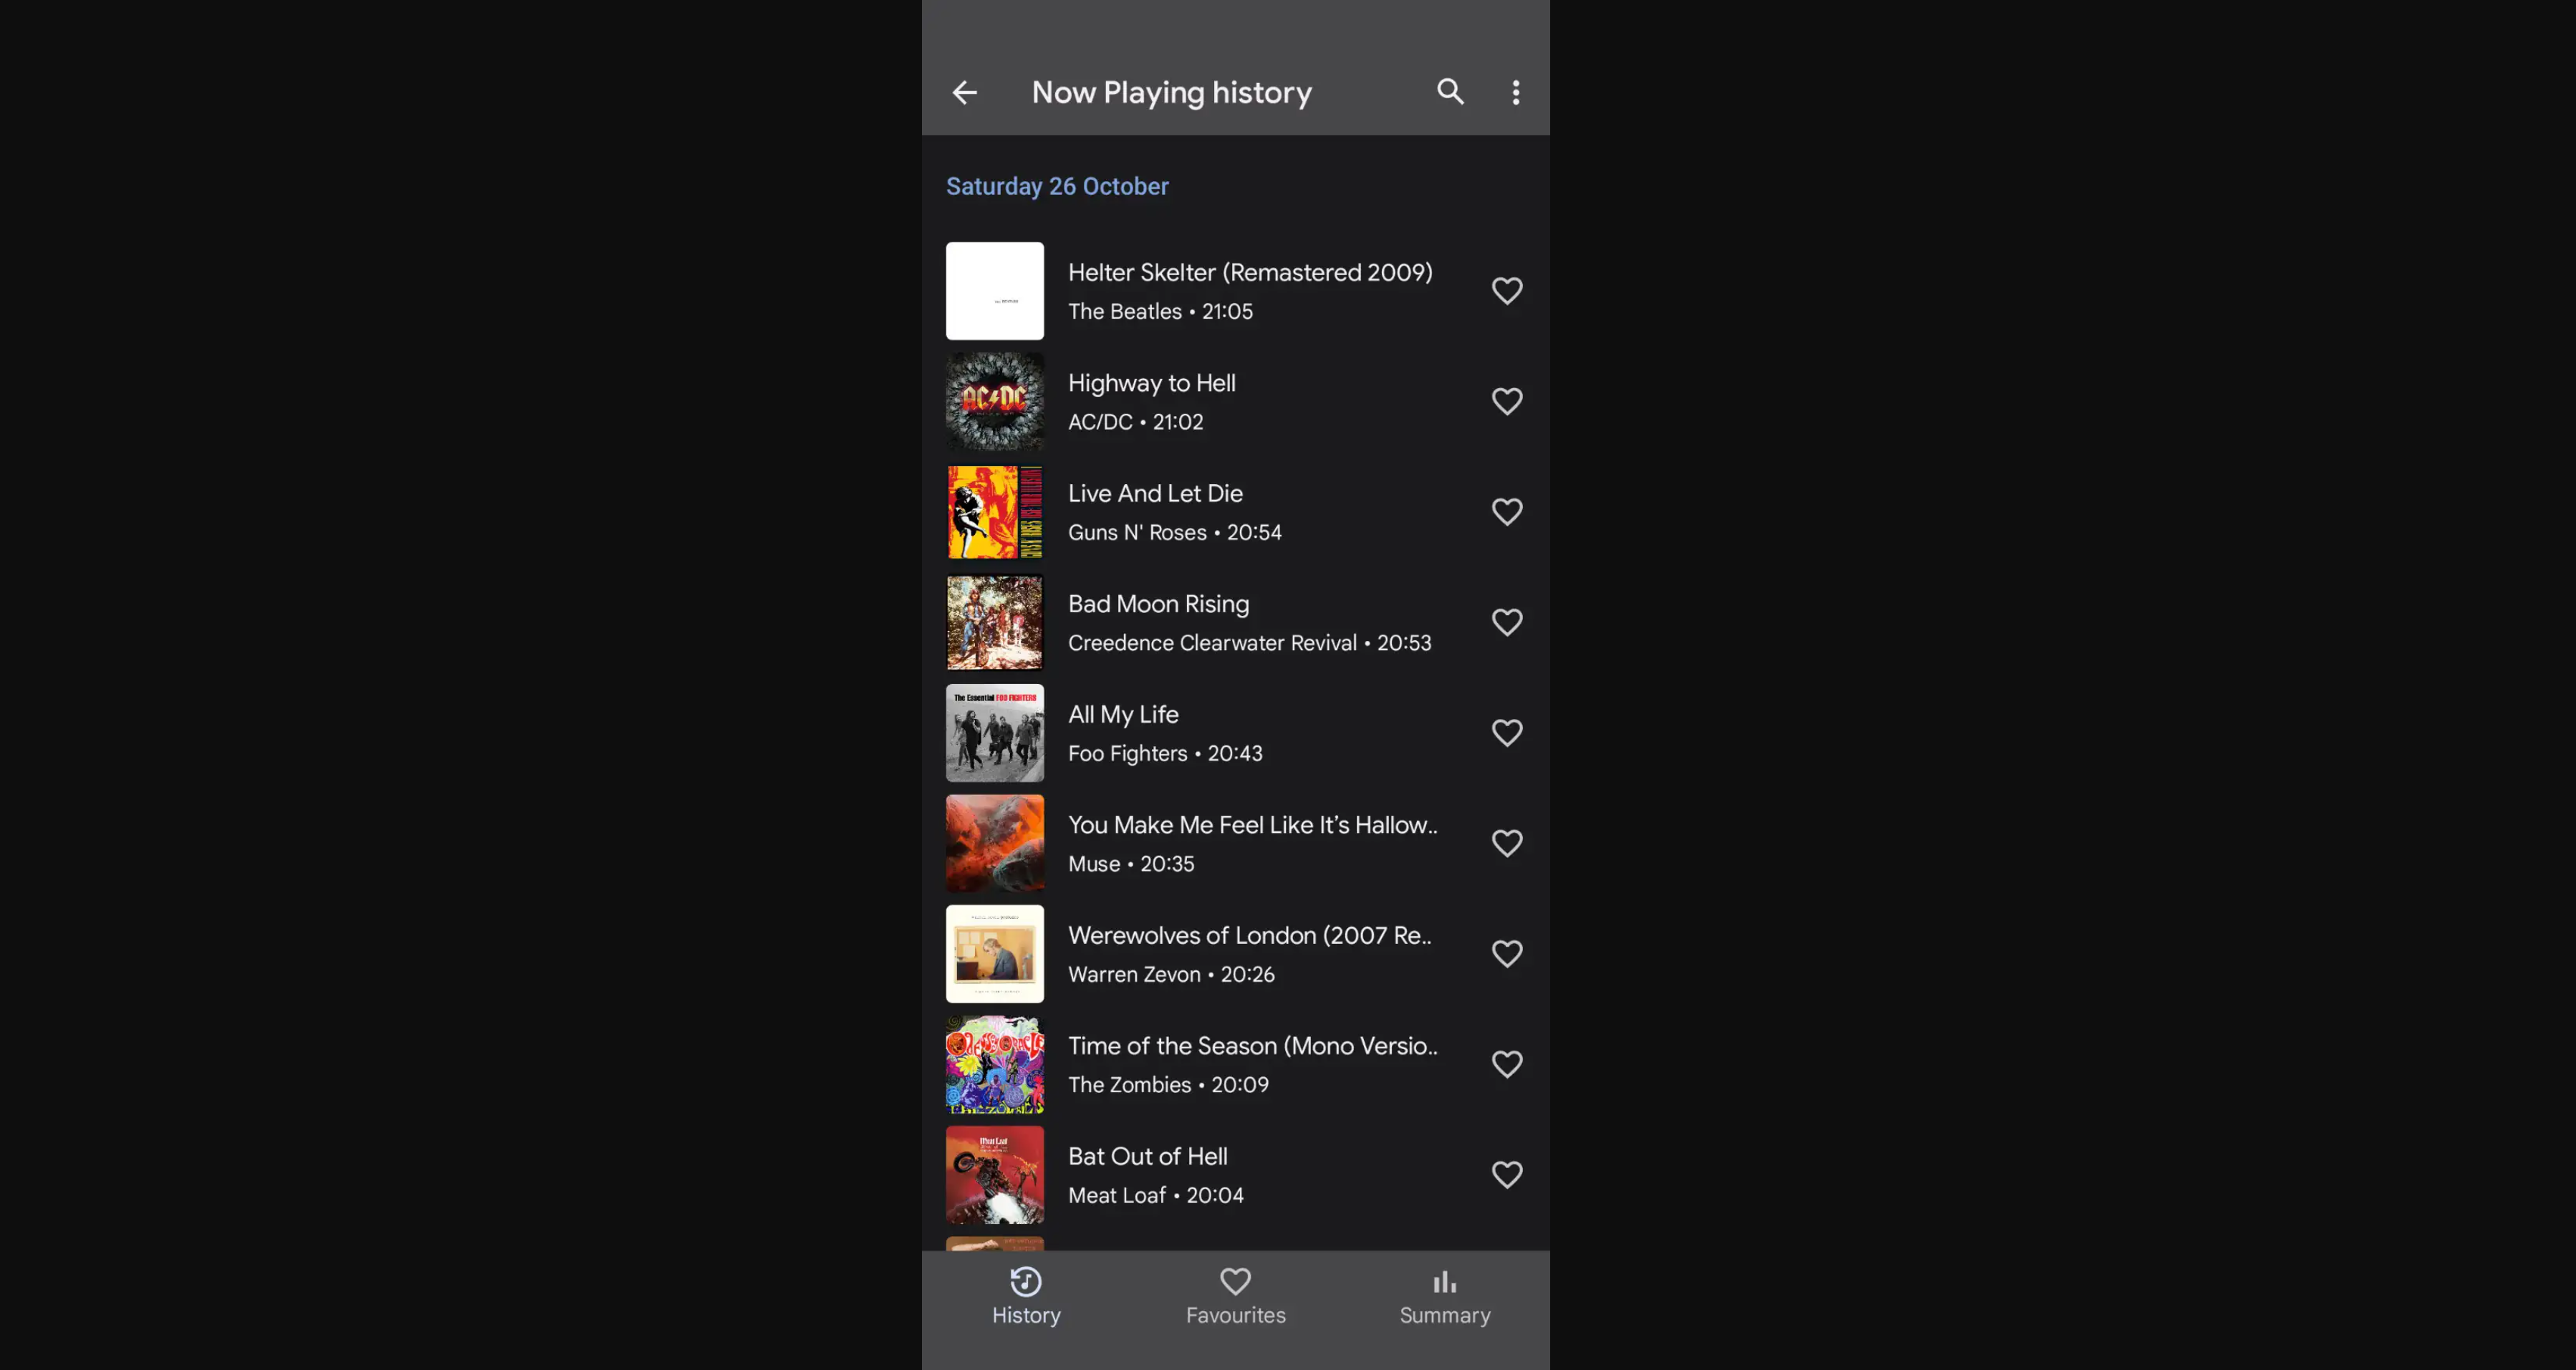Click the line Muse • 20:35
Screen dimensions: 2576x1370
(1131, 864)
